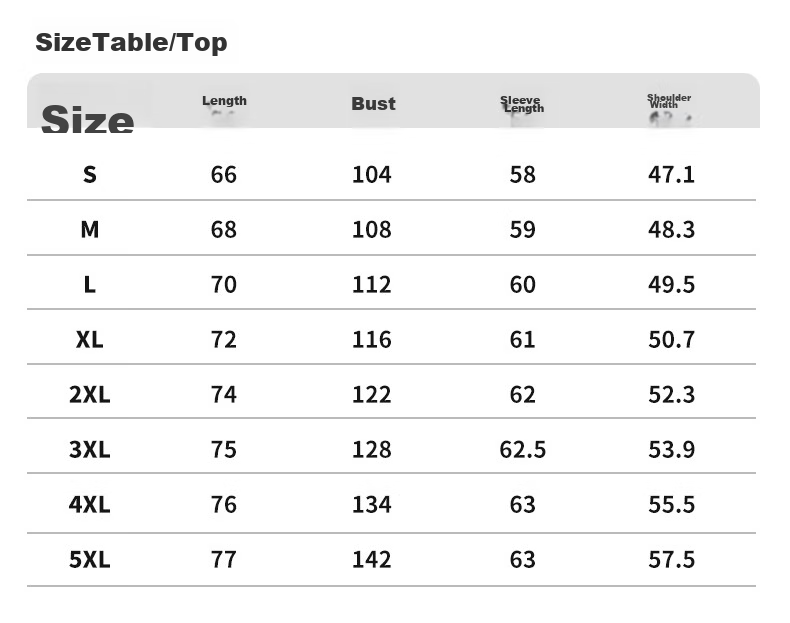Select the 4XL size row label
This screenshot has width=790, height=623.
(x=90, y=504)
